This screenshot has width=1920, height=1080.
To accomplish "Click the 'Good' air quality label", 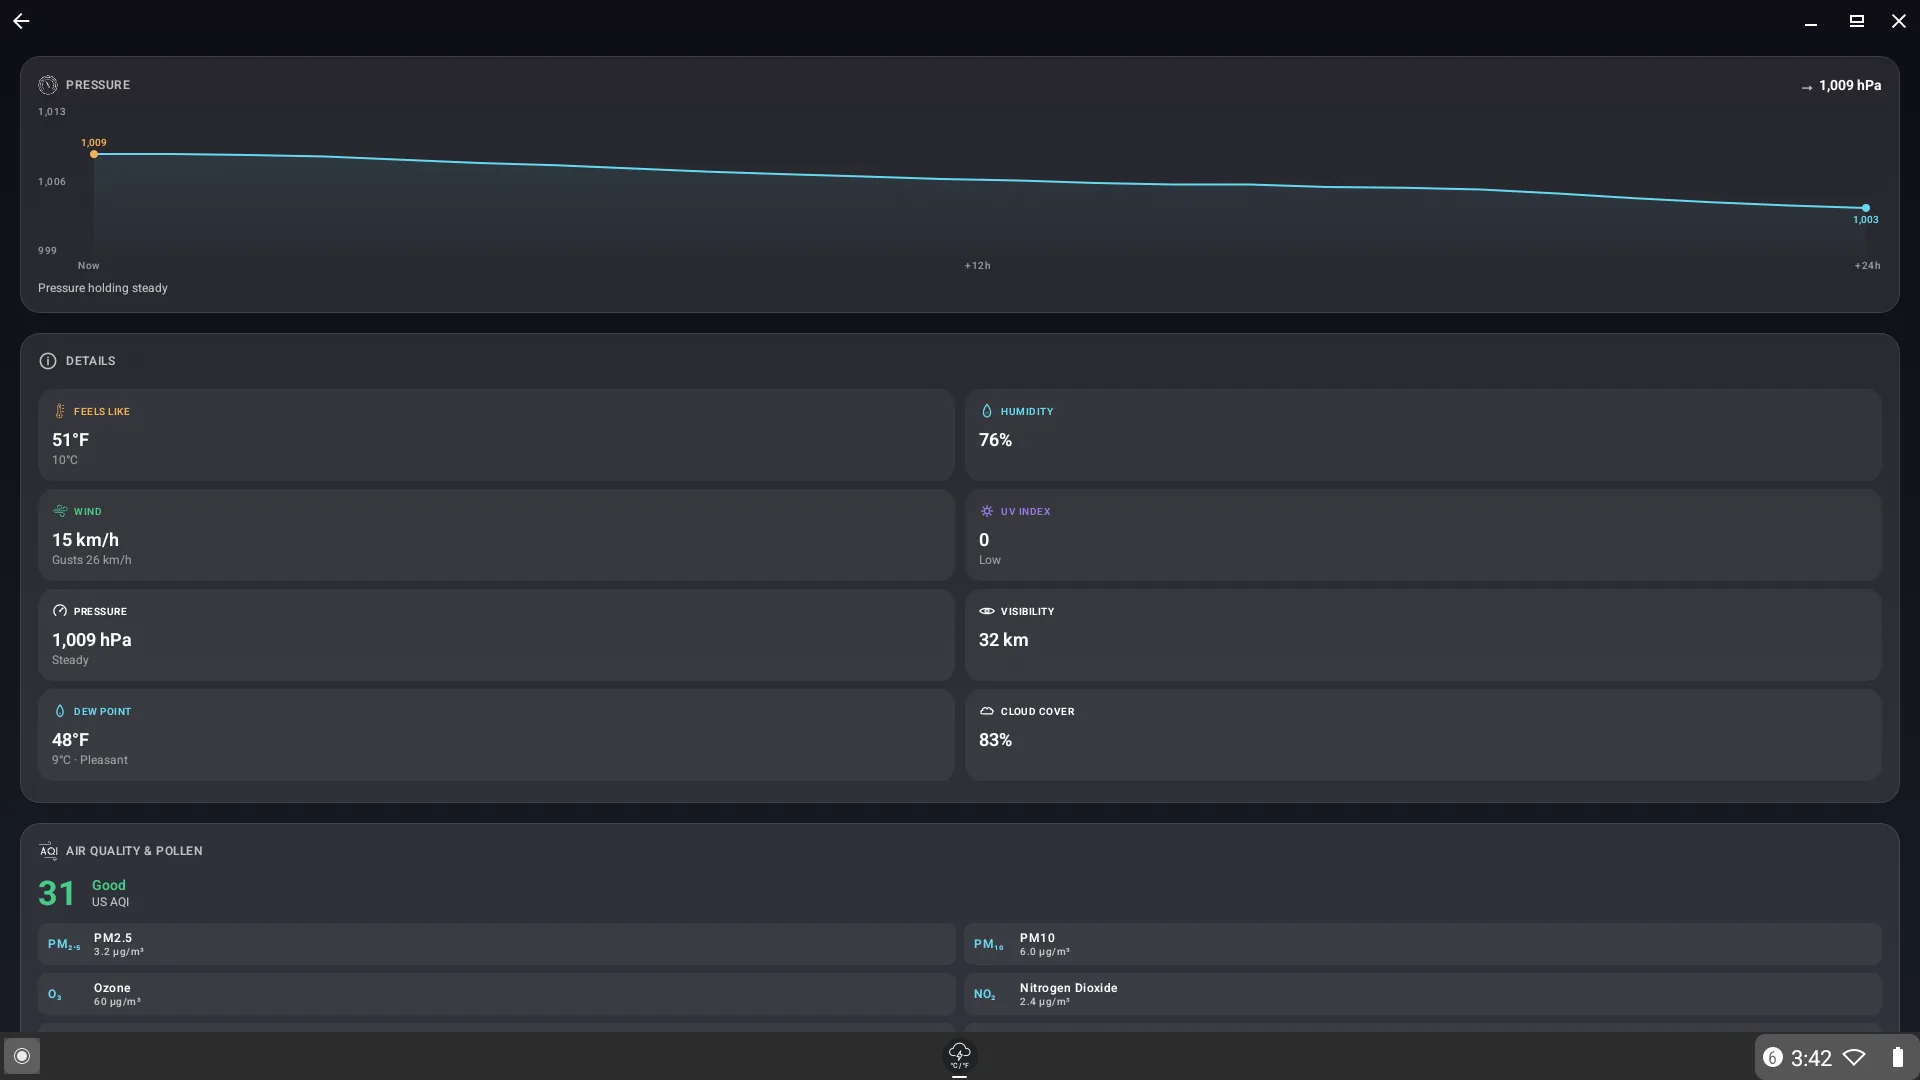I will pyautogui.click(x=109, y=885).
